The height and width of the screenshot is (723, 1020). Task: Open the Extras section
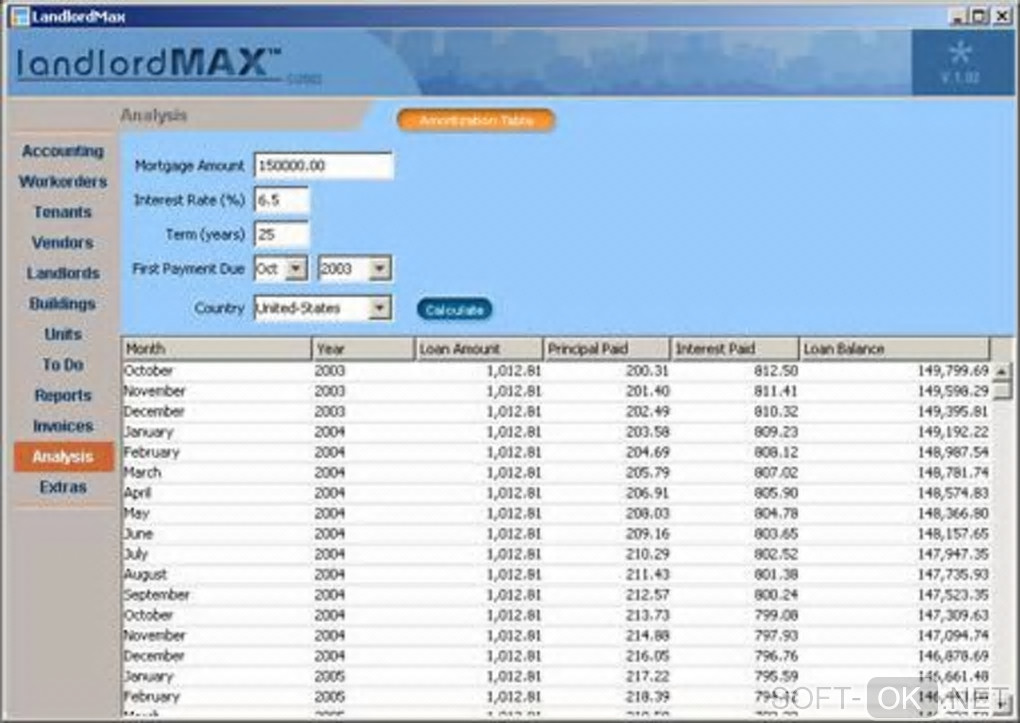tap(62, 487)
